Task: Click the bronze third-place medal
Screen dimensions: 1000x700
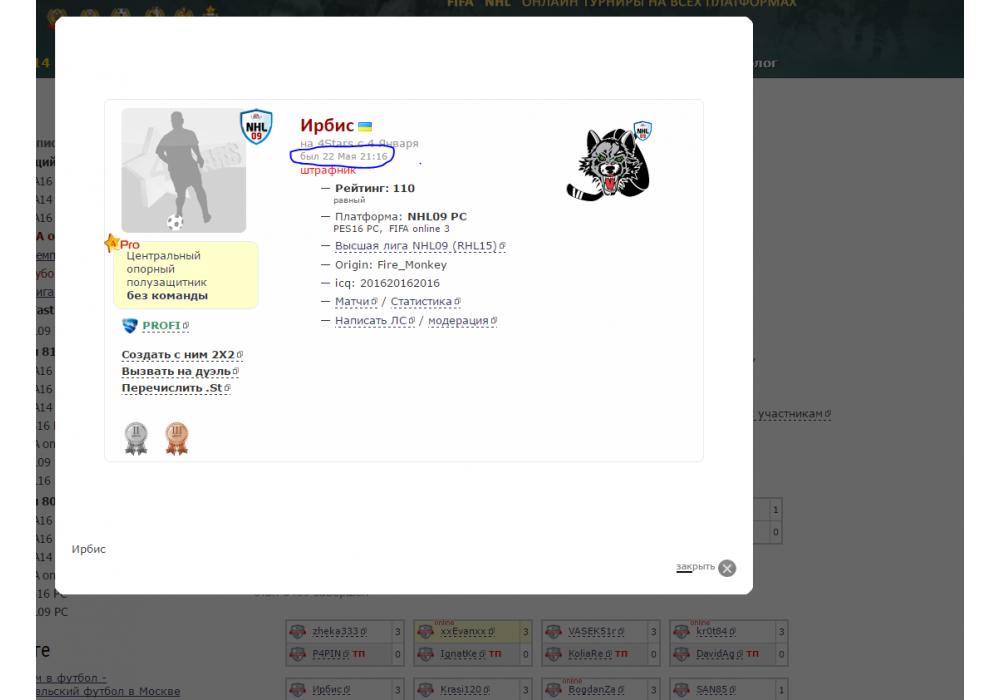Action: coord(177,439)
